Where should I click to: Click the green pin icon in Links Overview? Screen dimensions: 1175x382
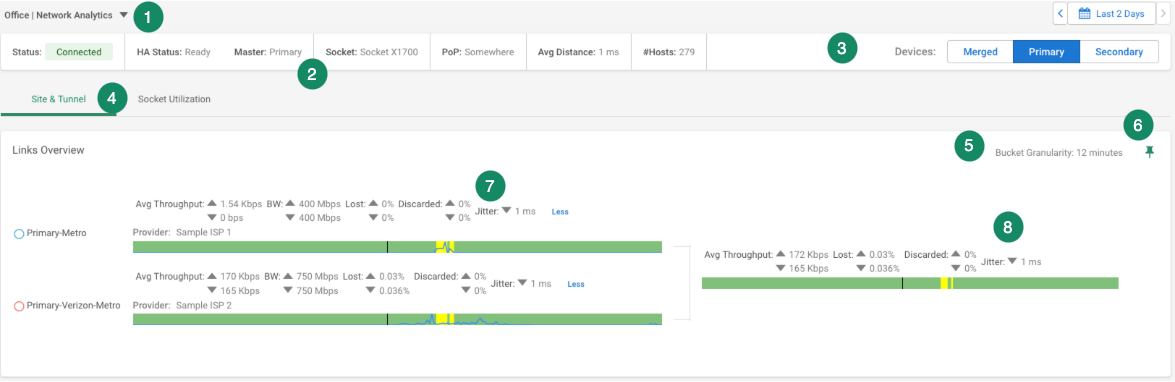[x=1150, y=152]
